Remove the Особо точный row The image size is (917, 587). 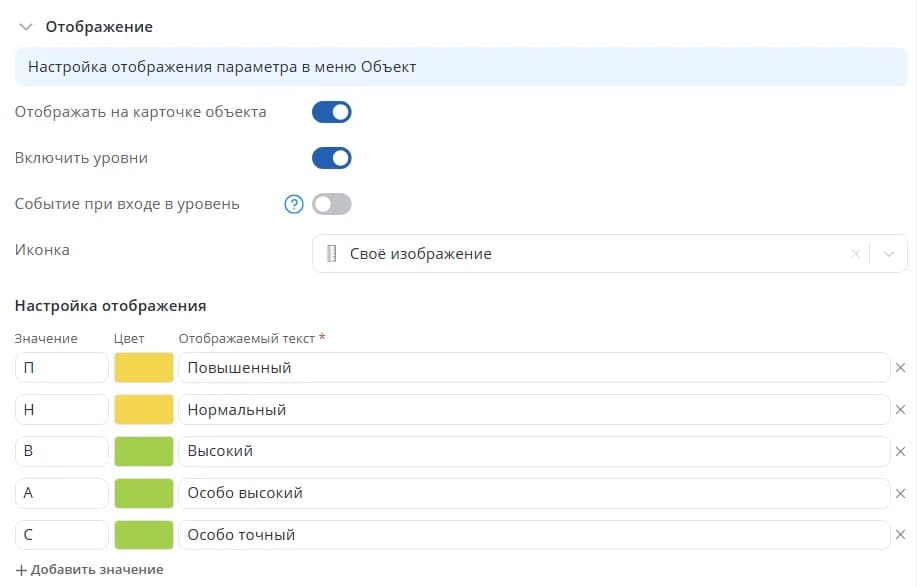tap(901, 535)
